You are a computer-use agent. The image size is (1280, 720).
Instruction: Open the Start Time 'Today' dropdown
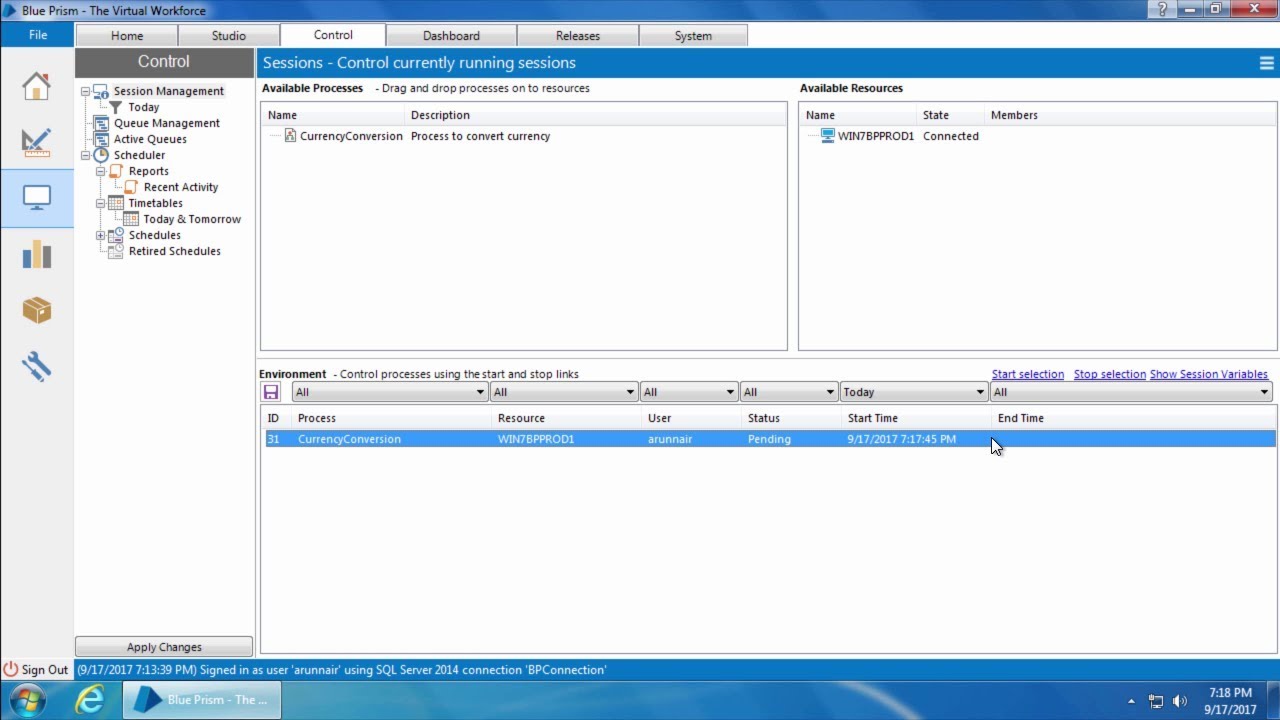pyautogui.click(x=914, y=392)
